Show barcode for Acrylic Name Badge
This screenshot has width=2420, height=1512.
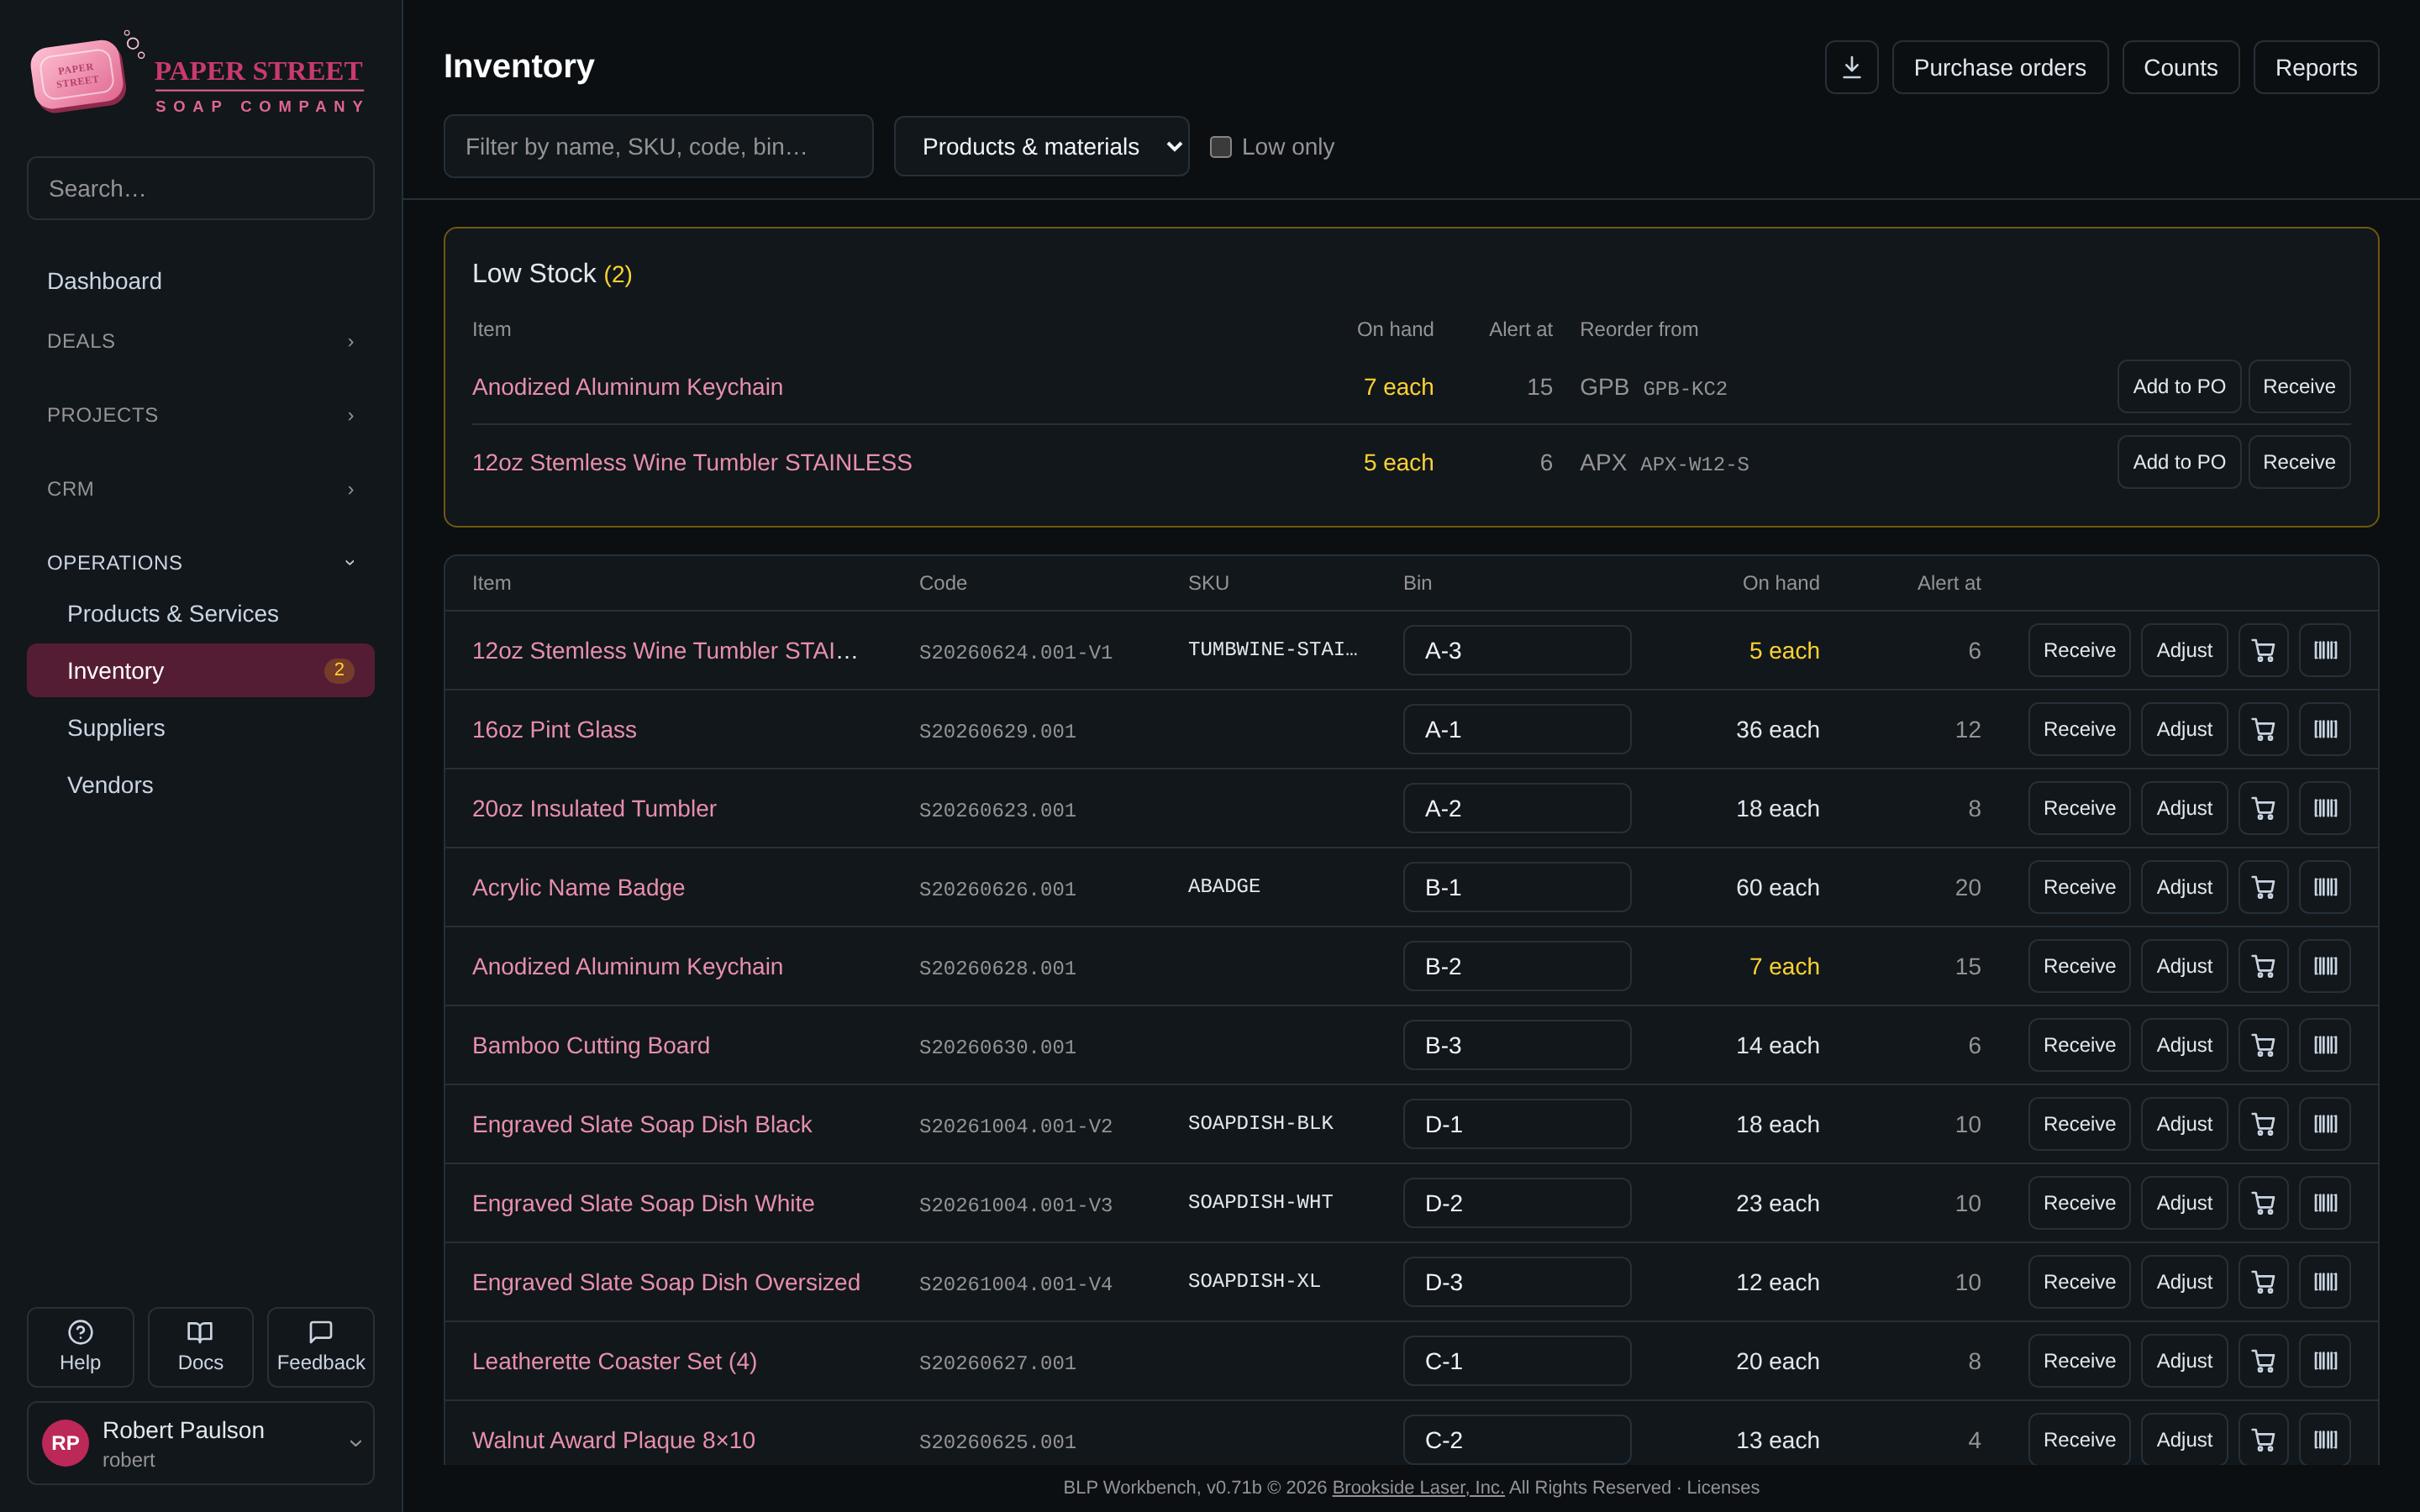[x=2325, y=887]
